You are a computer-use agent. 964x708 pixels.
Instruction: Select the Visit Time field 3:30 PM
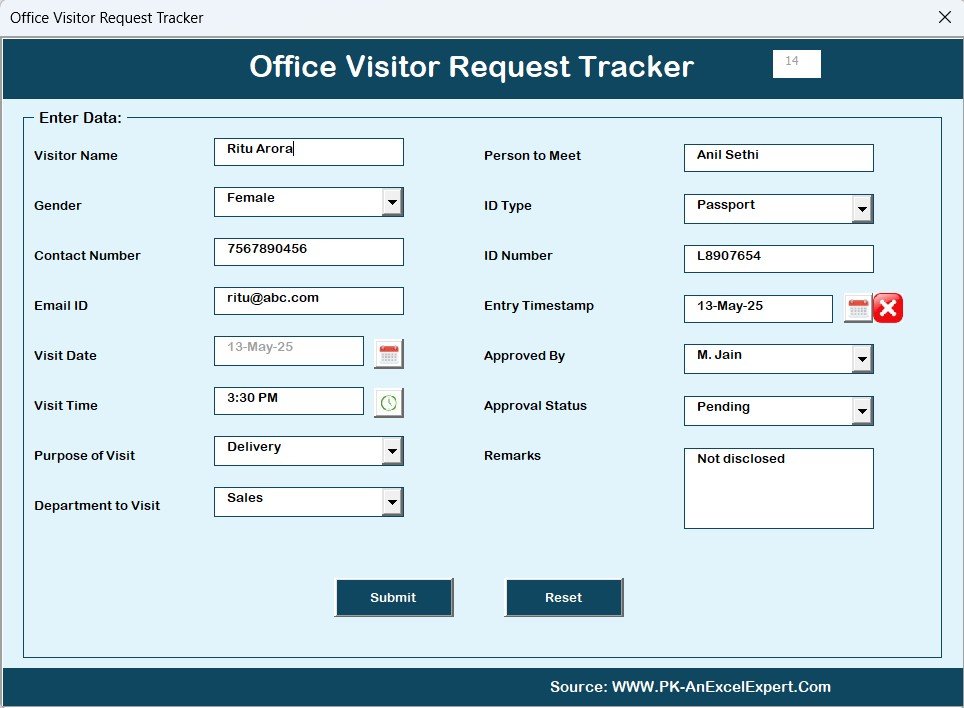289,401
